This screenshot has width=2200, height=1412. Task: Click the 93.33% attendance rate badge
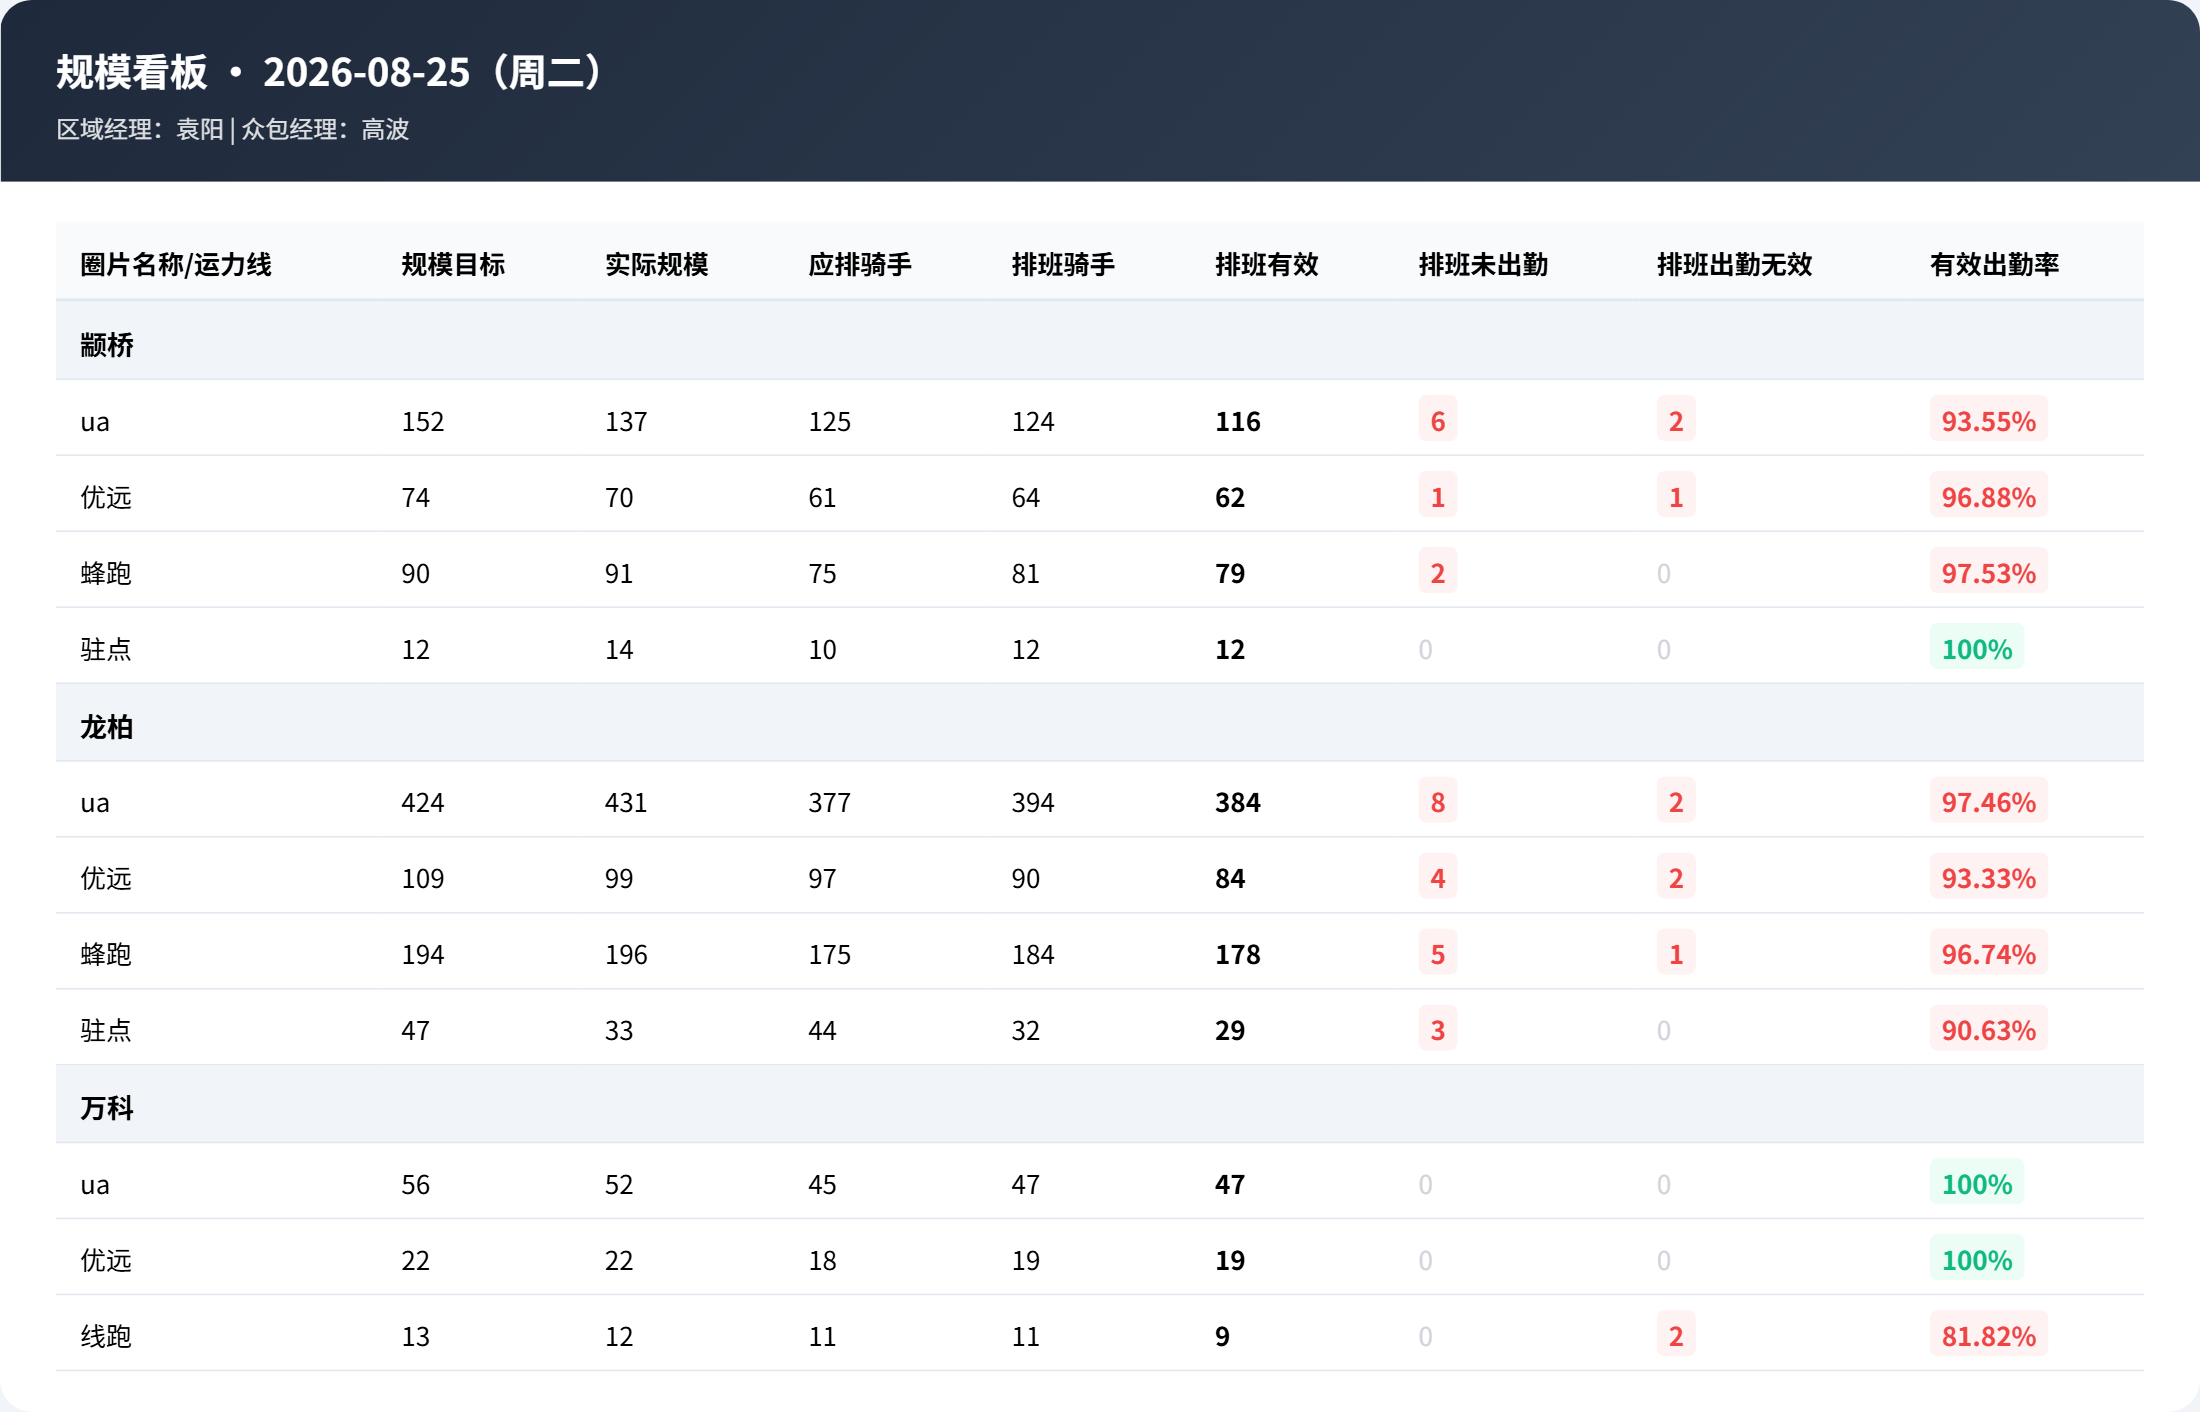pos(1988,876)
